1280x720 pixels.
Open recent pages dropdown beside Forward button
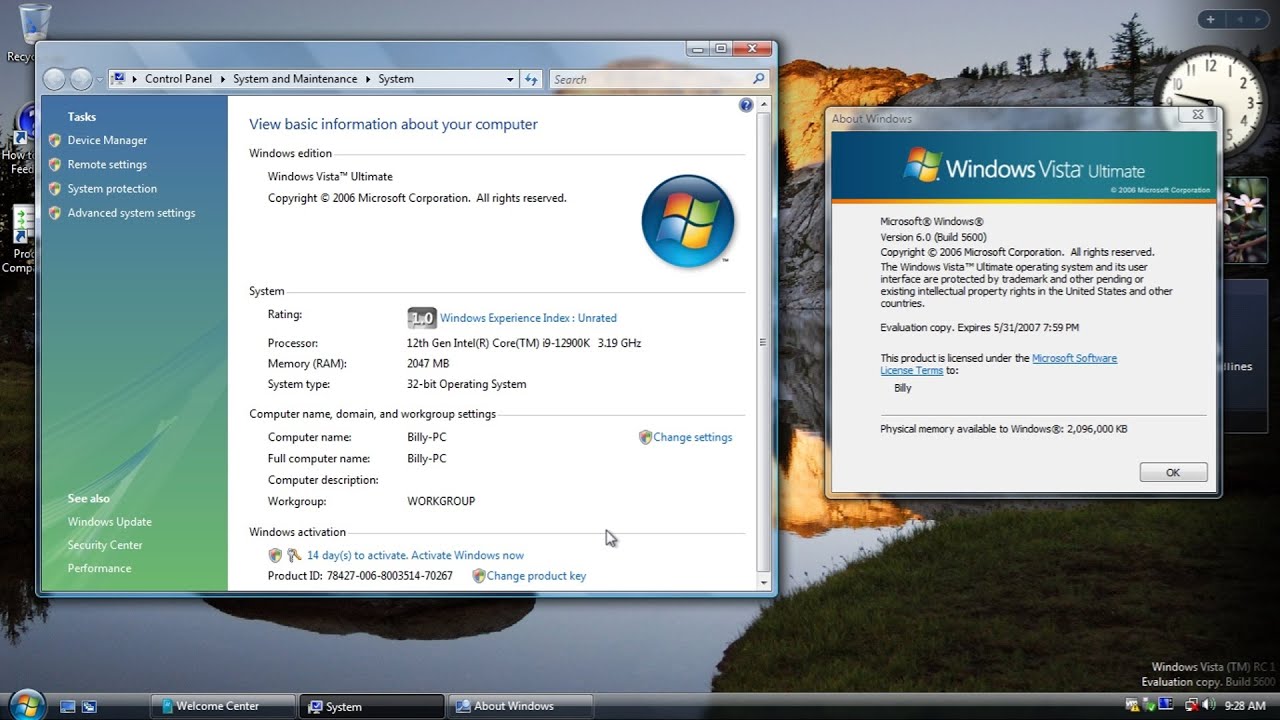click(99, 80)
